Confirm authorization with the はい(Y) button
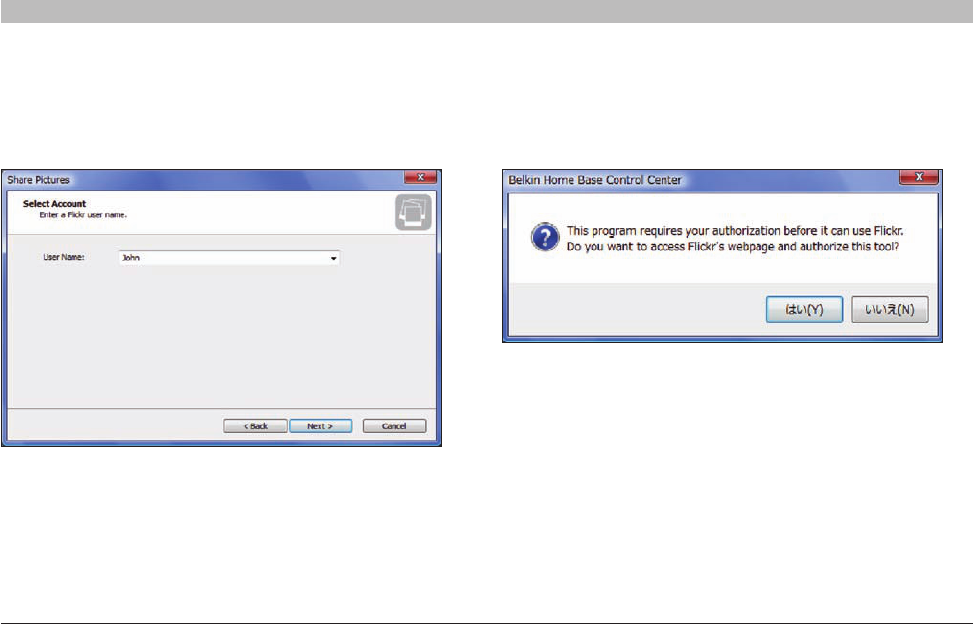Viewport: 973px width, 624px height. 804,309
